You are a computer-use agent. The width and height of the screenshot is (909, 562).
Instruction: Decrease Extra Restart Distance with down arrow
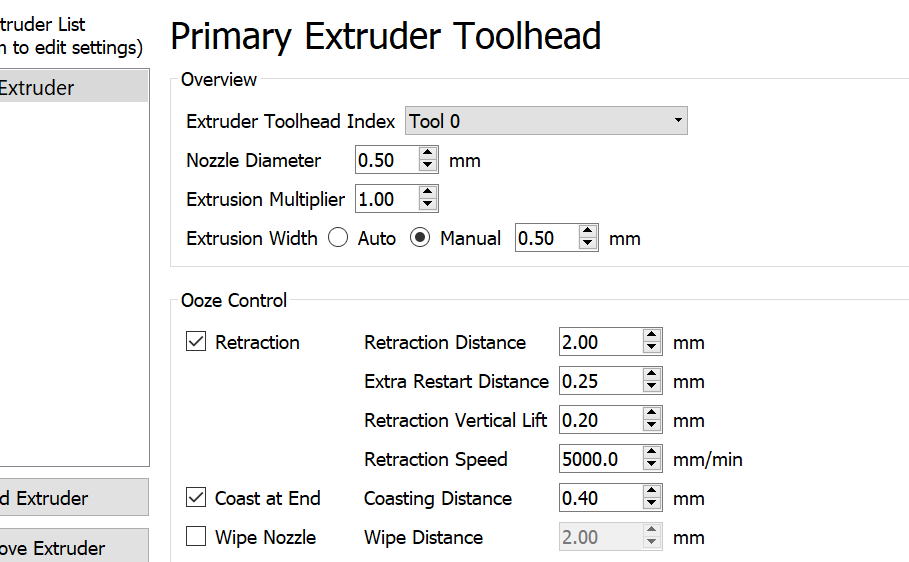(x=652, y=387)
